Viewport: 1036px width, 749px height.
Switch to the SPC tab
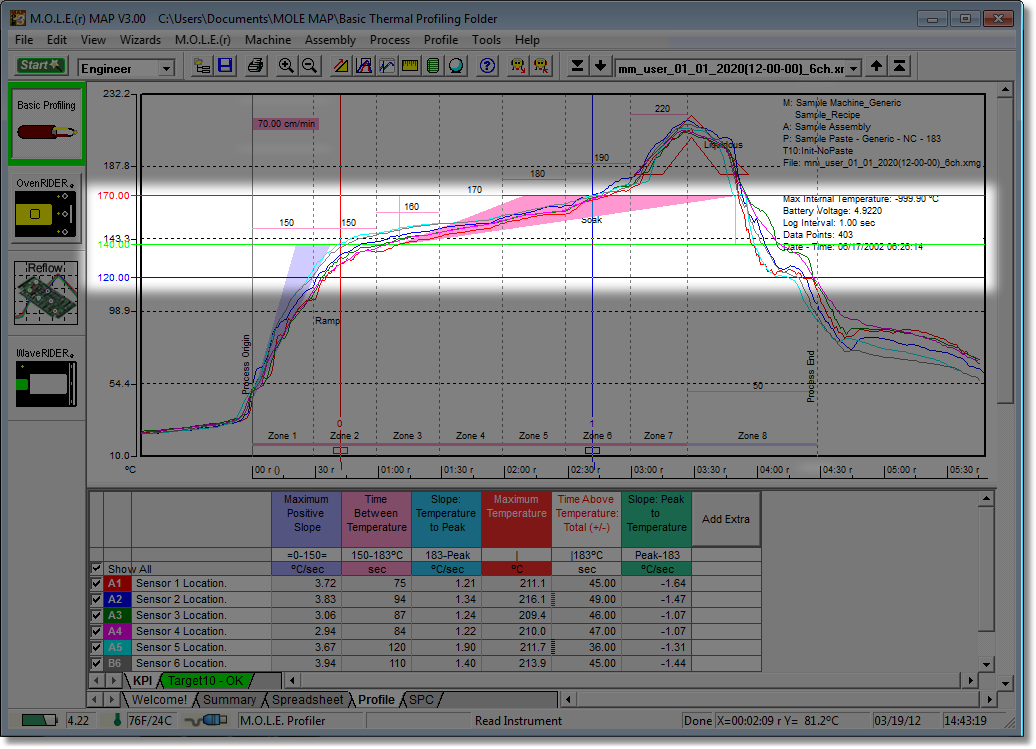click(422, 700)
